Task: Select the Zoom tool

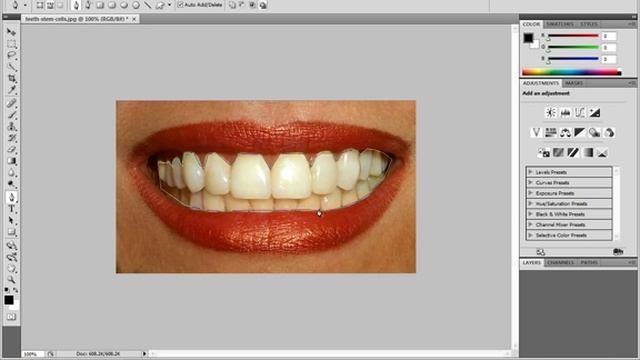Action: tap(11, 280)
